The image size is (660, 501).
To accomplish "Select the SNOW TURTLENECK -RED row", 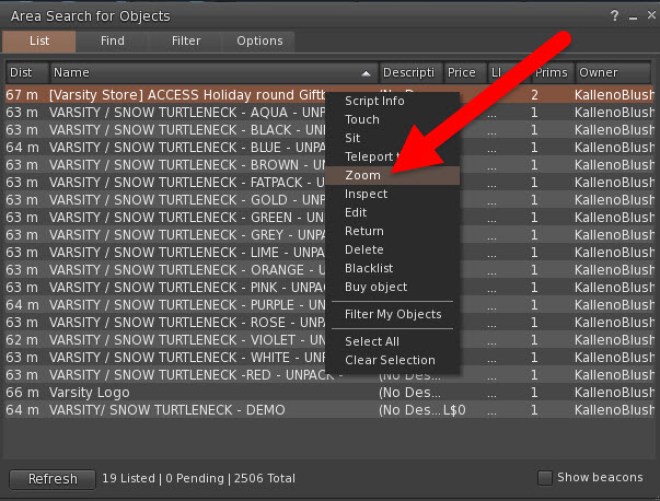I will click(330, 375).
